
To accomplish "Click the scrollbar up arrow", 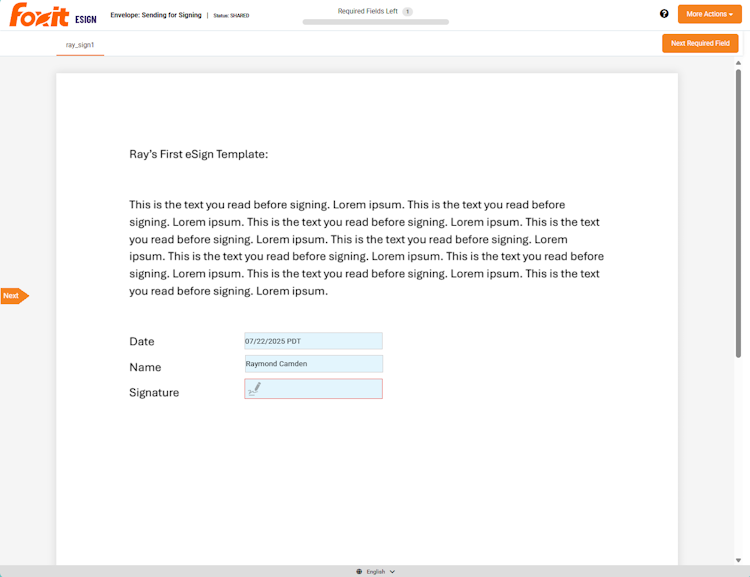I will [x=738, y=62].
